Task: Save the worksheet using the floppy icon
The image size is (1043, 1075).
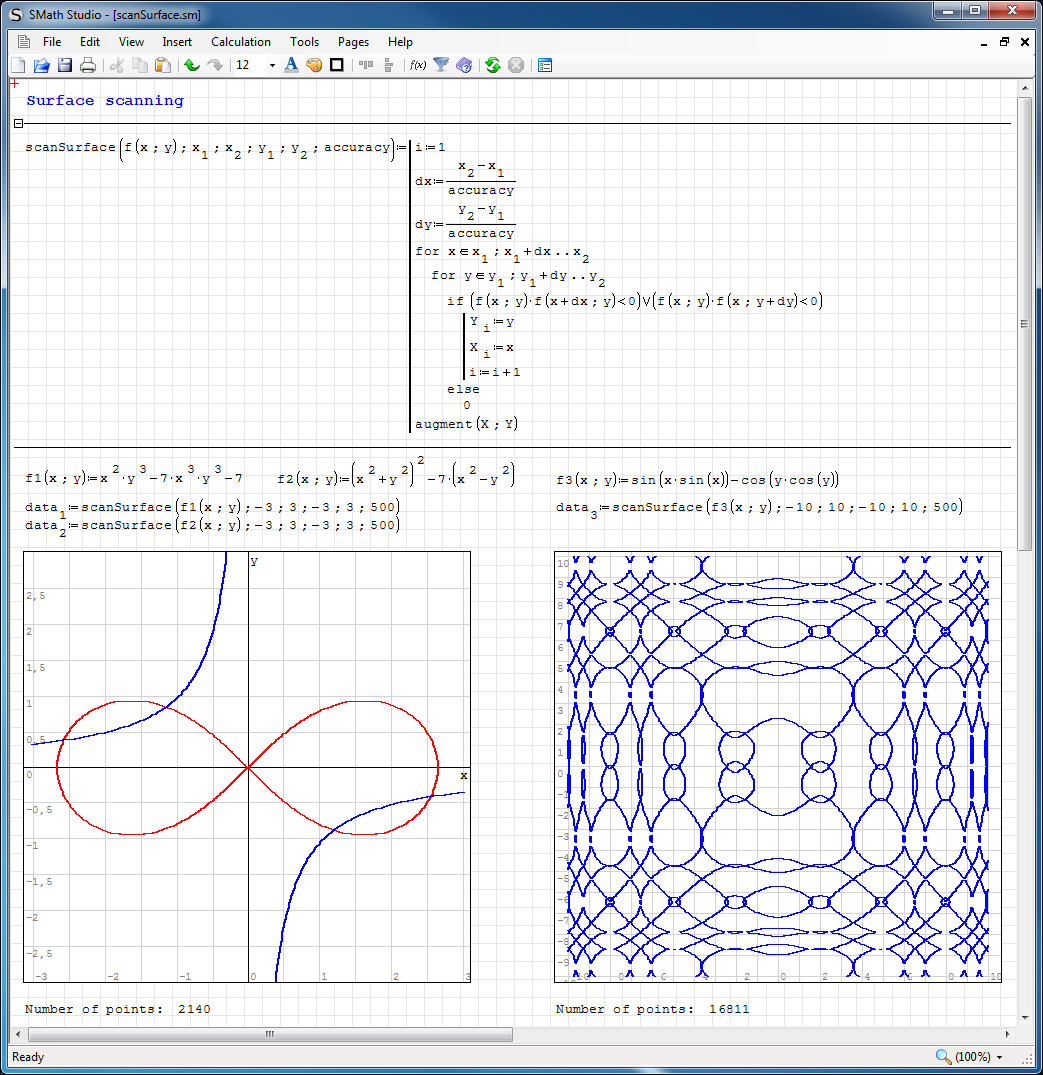Action: pos(64,66)
